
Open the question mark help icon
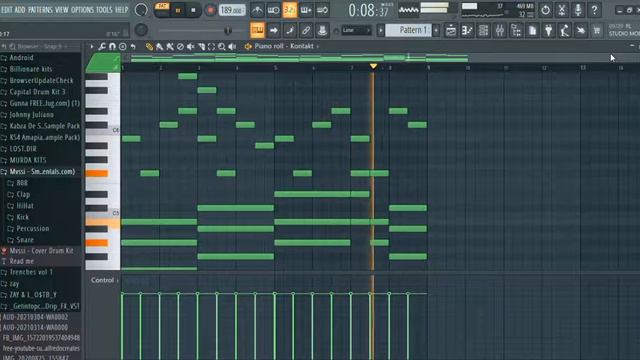click(594, 10)
